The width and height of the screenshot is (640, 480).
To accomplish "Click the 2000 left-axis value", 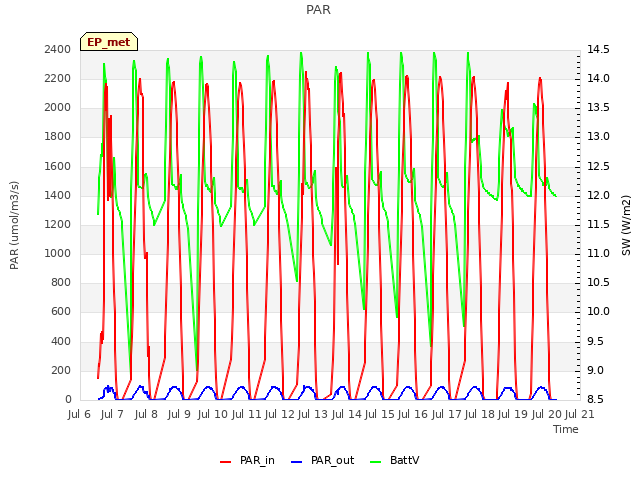I will click(x=58, y=108).
